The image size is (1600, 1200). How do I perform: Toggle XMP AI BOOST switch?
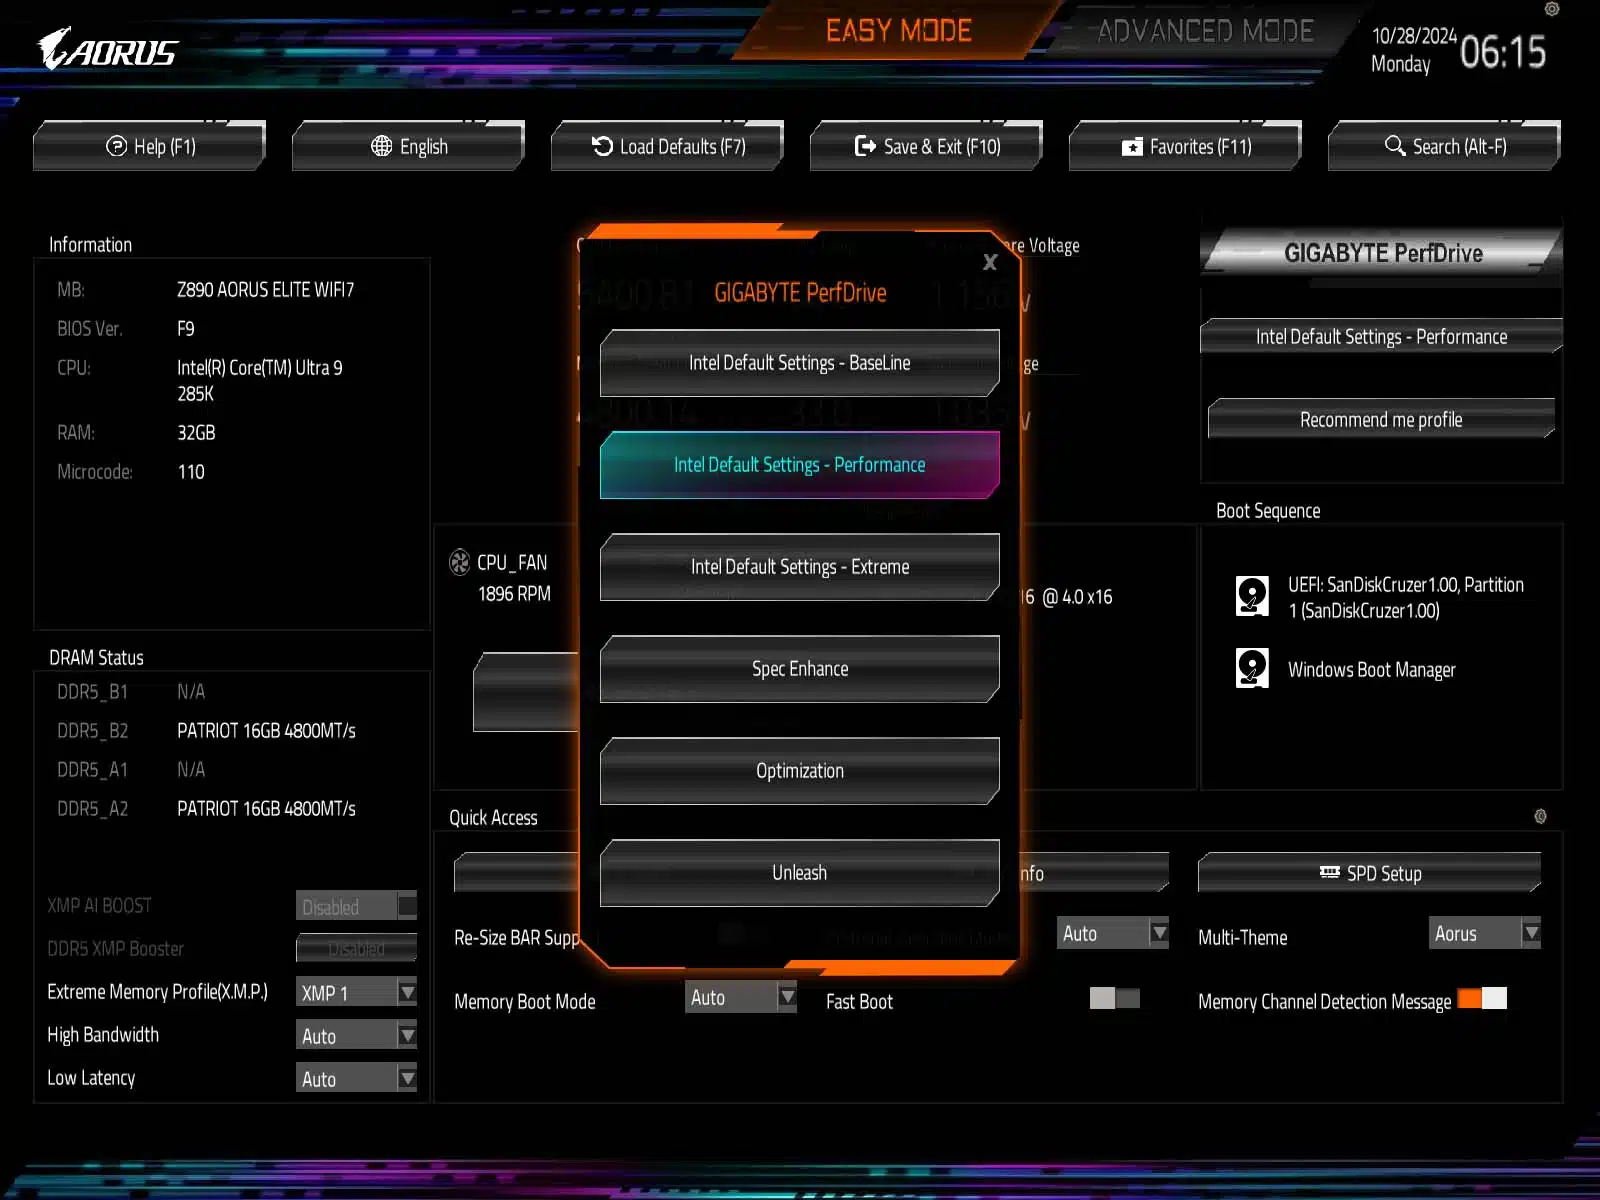click(x=356, y=906)
